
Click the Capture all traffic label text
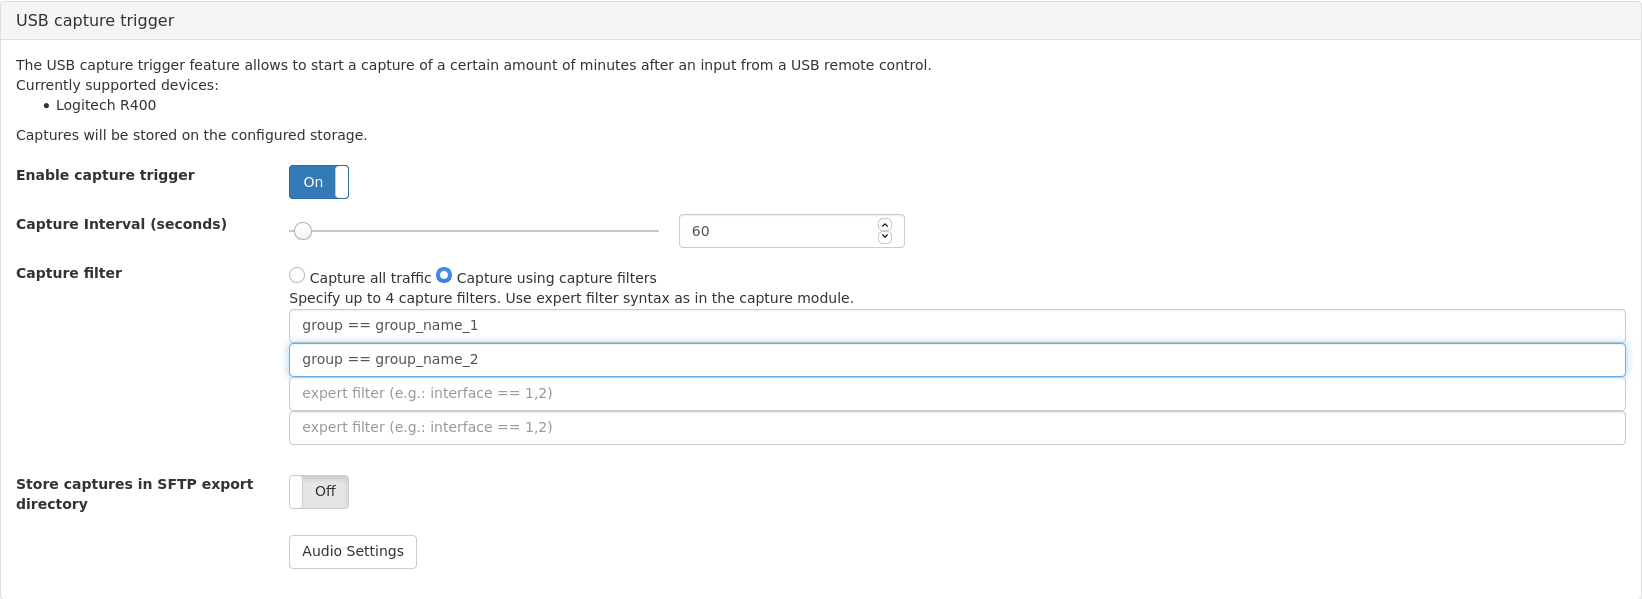[x=370, y=278]
